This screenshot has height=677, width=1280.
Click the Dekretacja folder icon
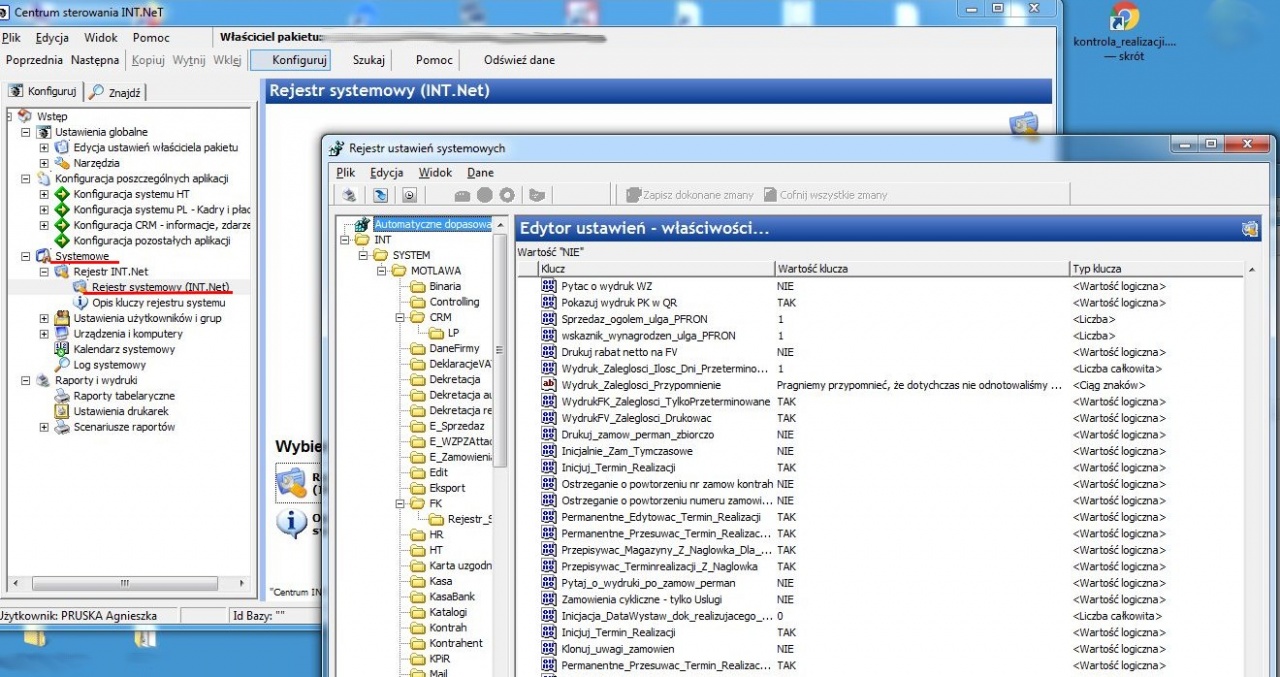418,380
